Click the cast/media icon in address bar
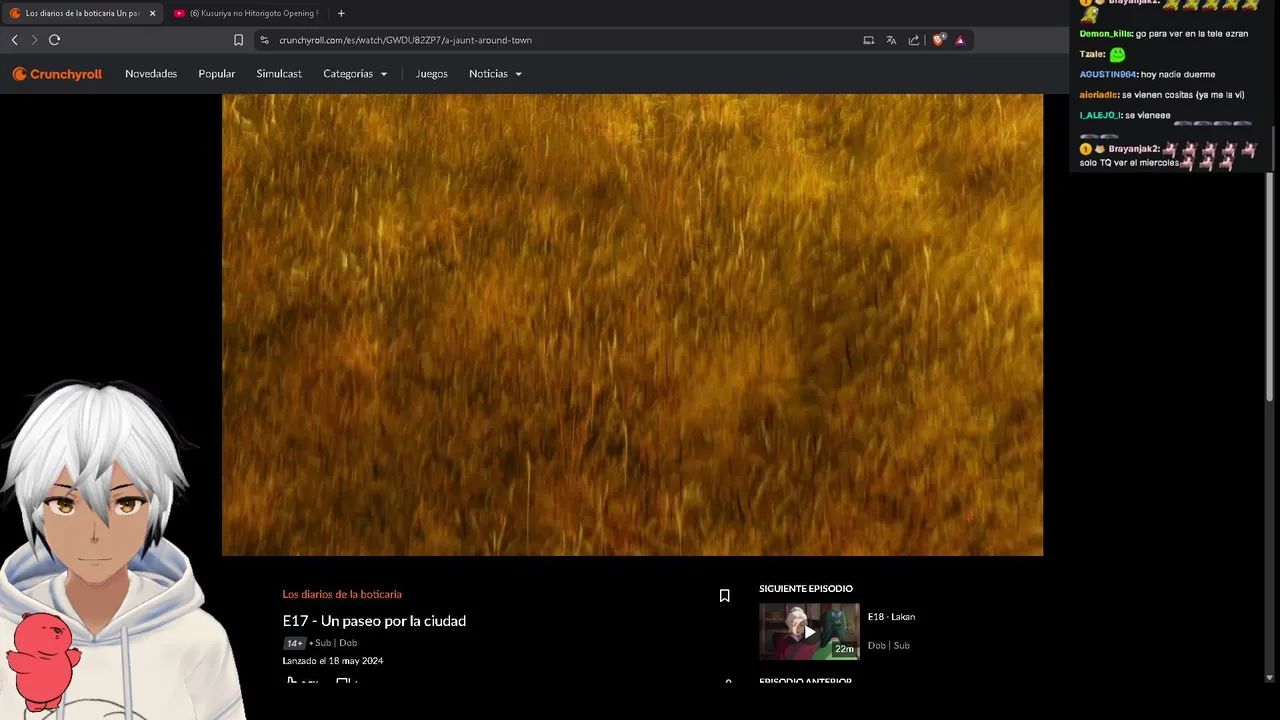Image resolution: width=1280 pixels, height=720 pixels. pos(868,40)
